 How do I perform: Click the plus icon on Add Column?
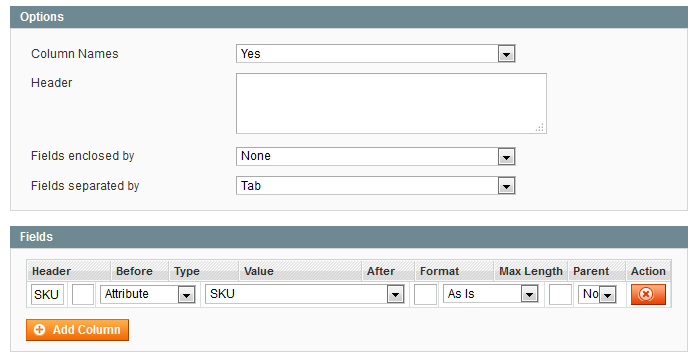click(40, 330)
